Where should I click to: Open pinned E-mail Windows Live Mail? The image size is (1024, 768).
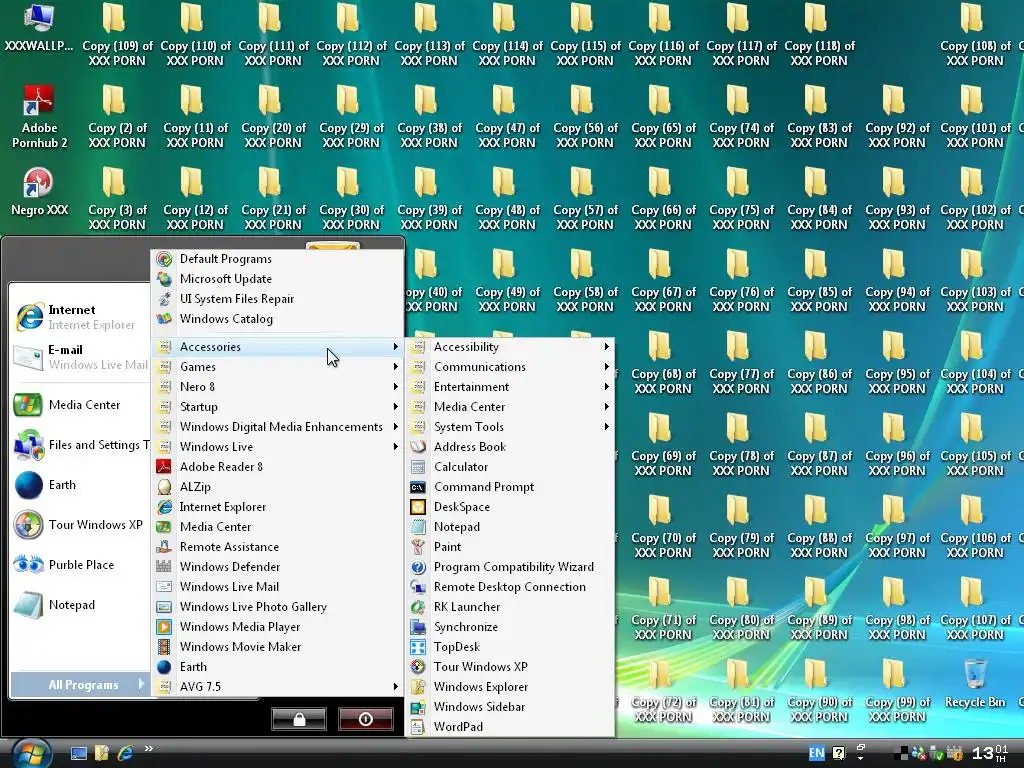pyautogui.click(x=80, y=357)
